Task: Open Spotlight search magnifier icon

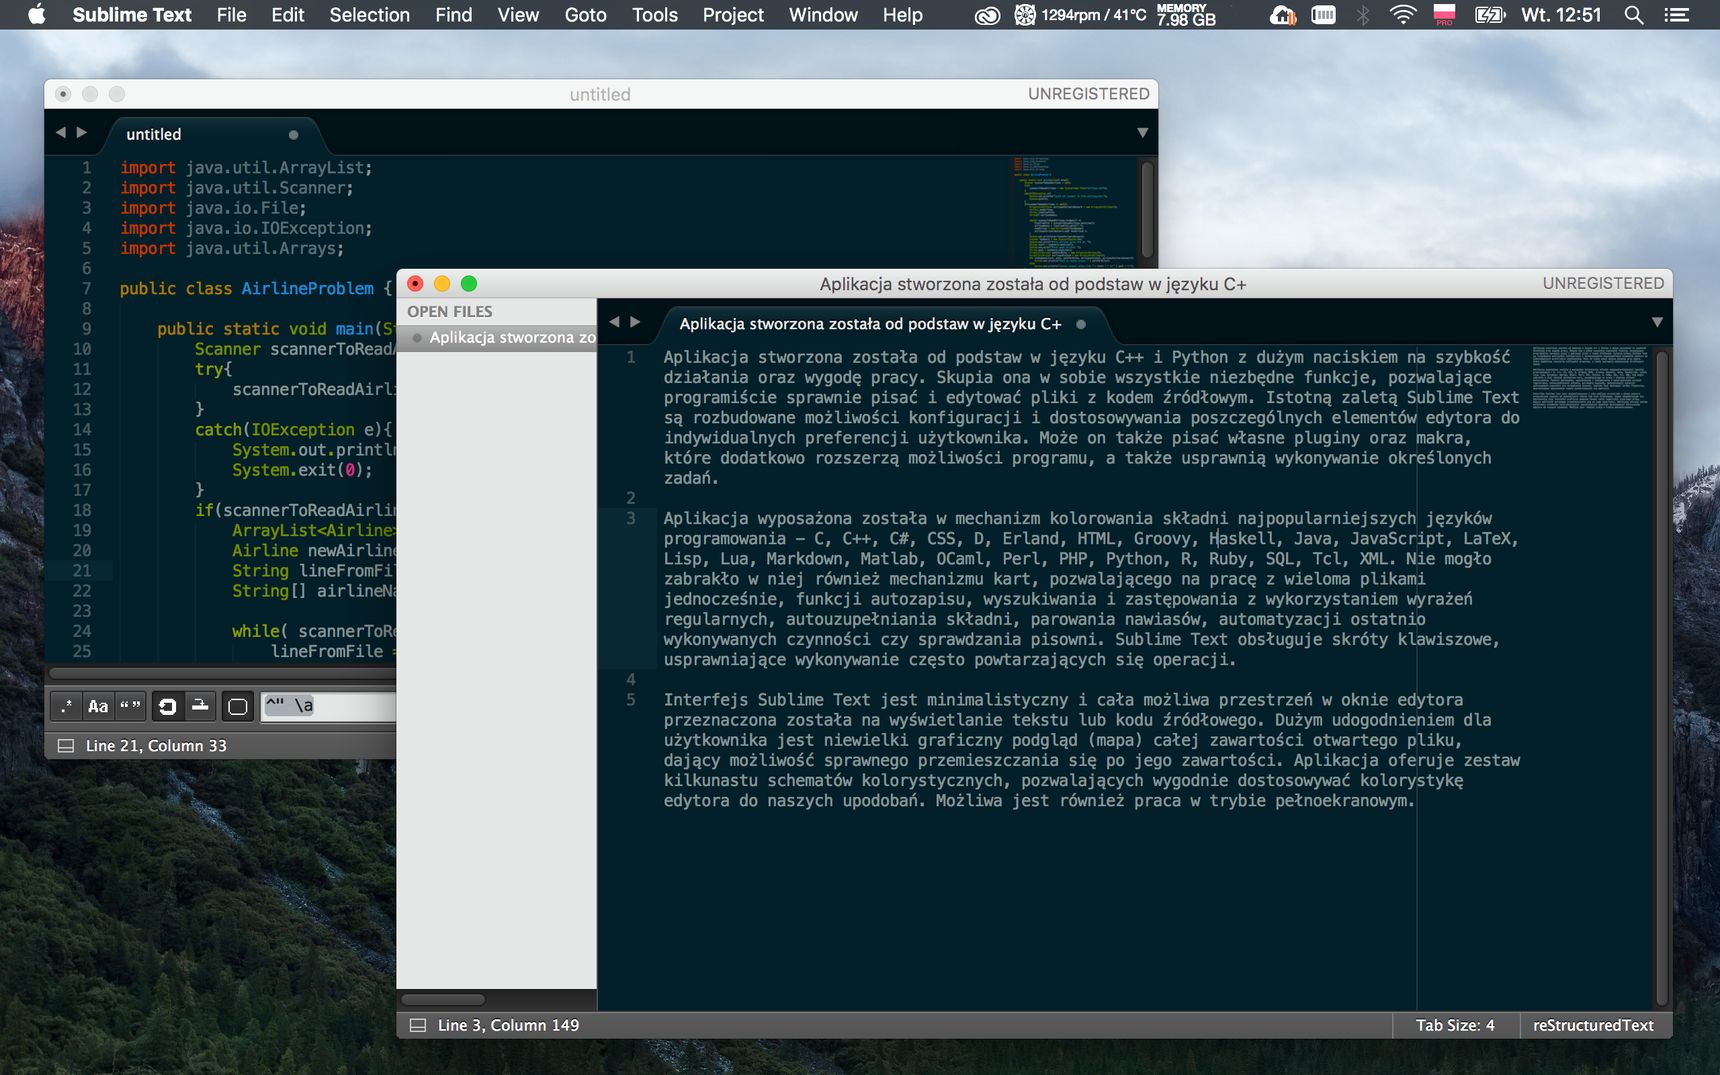Action: (1634, 15)
